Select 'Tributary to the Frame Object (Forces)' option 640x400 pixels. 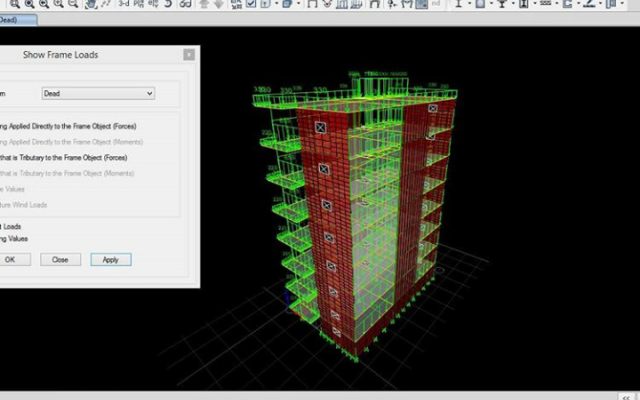tap(64, 158)
